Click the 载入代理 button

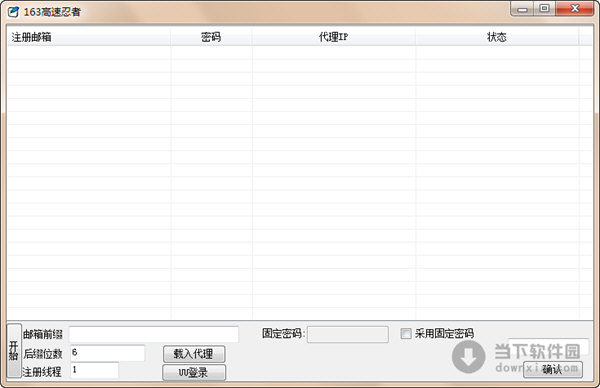click(194, 354)
